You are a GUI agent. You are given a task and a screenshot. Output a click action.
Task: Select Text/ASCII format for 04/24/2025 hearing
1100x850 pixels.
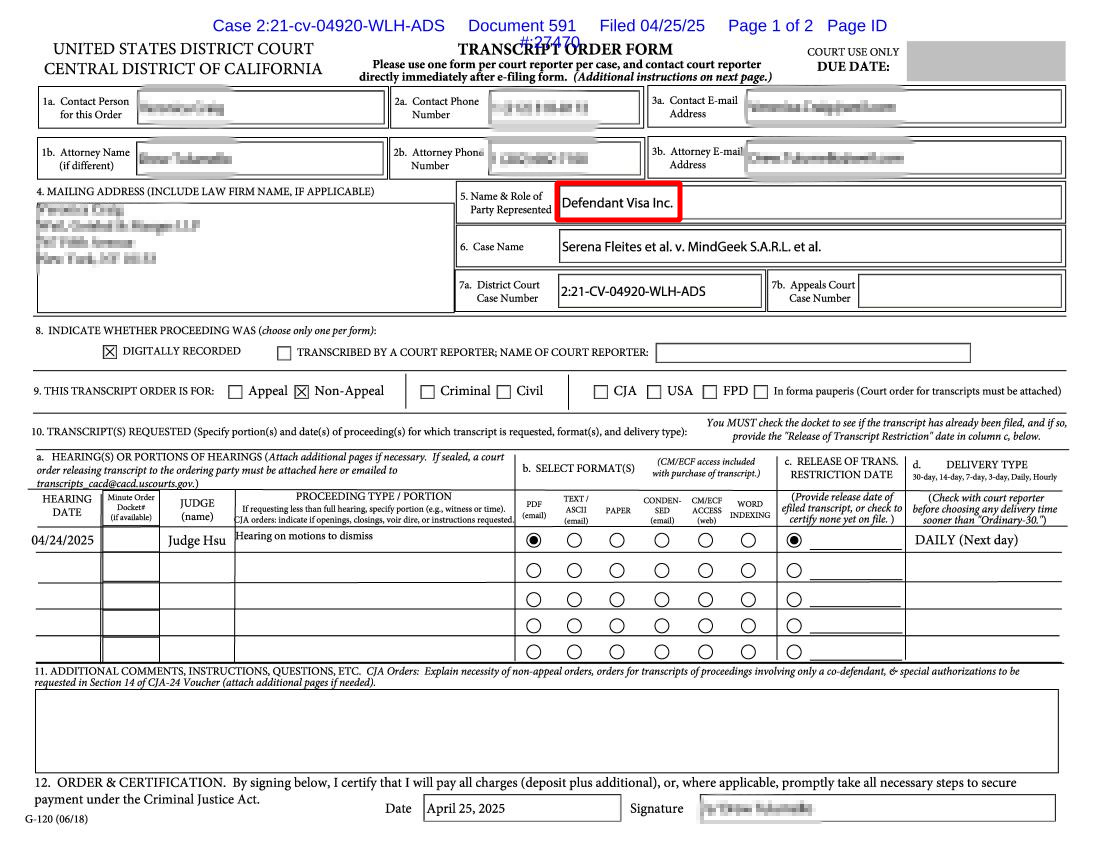(575, 541)
